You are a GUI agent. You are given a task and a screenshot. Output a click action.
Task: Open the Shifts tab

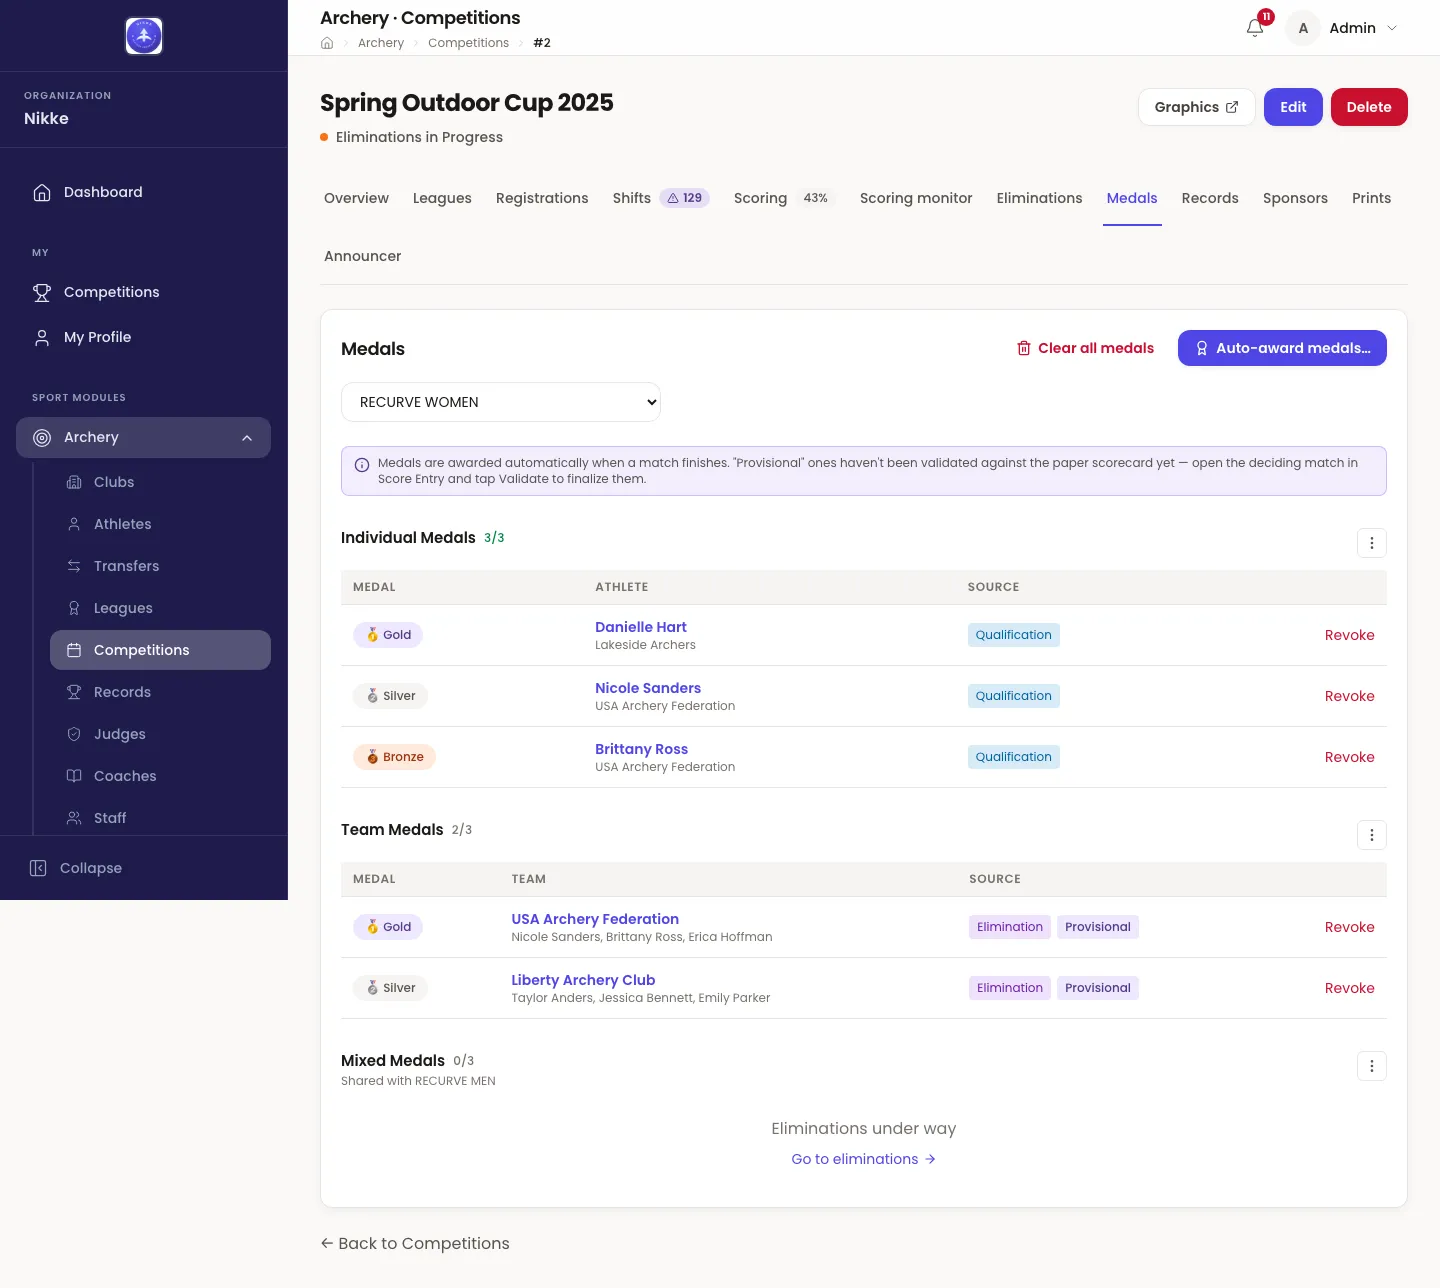coord(661,198)
